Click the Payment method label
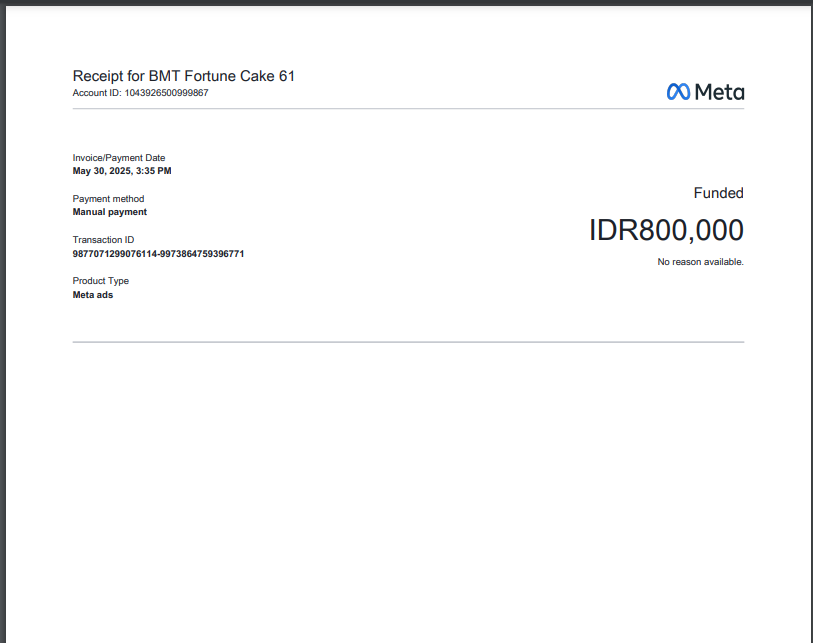The width and height of the screenshot is (813, 643). pyautogui.click(x=108, y=199)
